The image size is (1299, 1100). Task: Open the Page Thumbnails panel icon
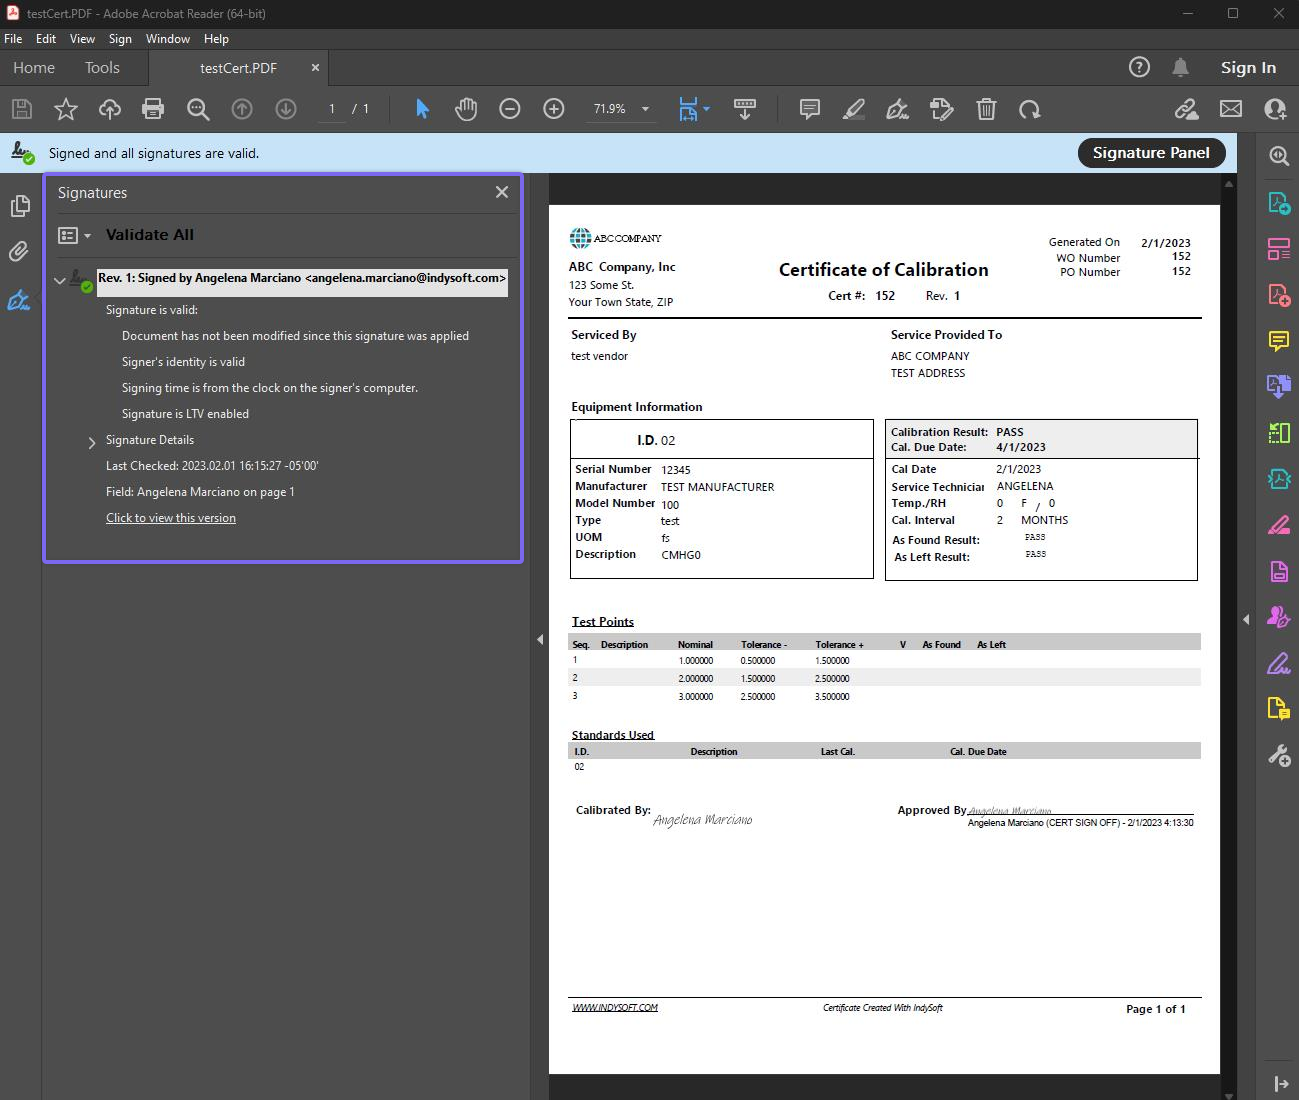19,206
